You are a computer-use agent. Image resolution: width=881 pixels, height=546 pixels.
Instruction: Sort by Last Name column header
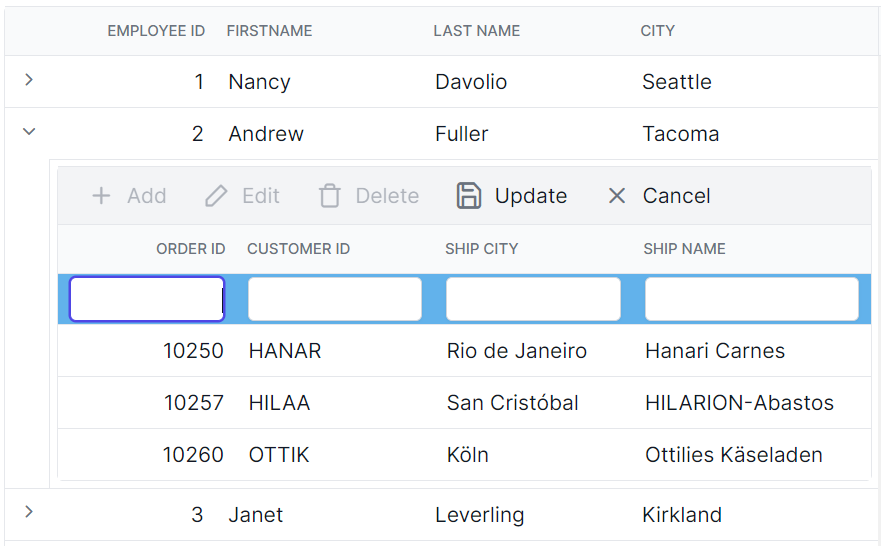476,31
